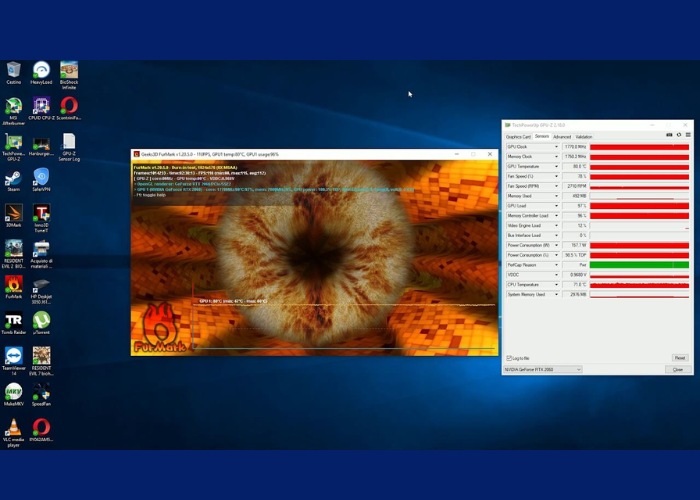Click the GPU-Z refresh icon
The width and height of the screenshot is (700, 500).
coord(678,136)
